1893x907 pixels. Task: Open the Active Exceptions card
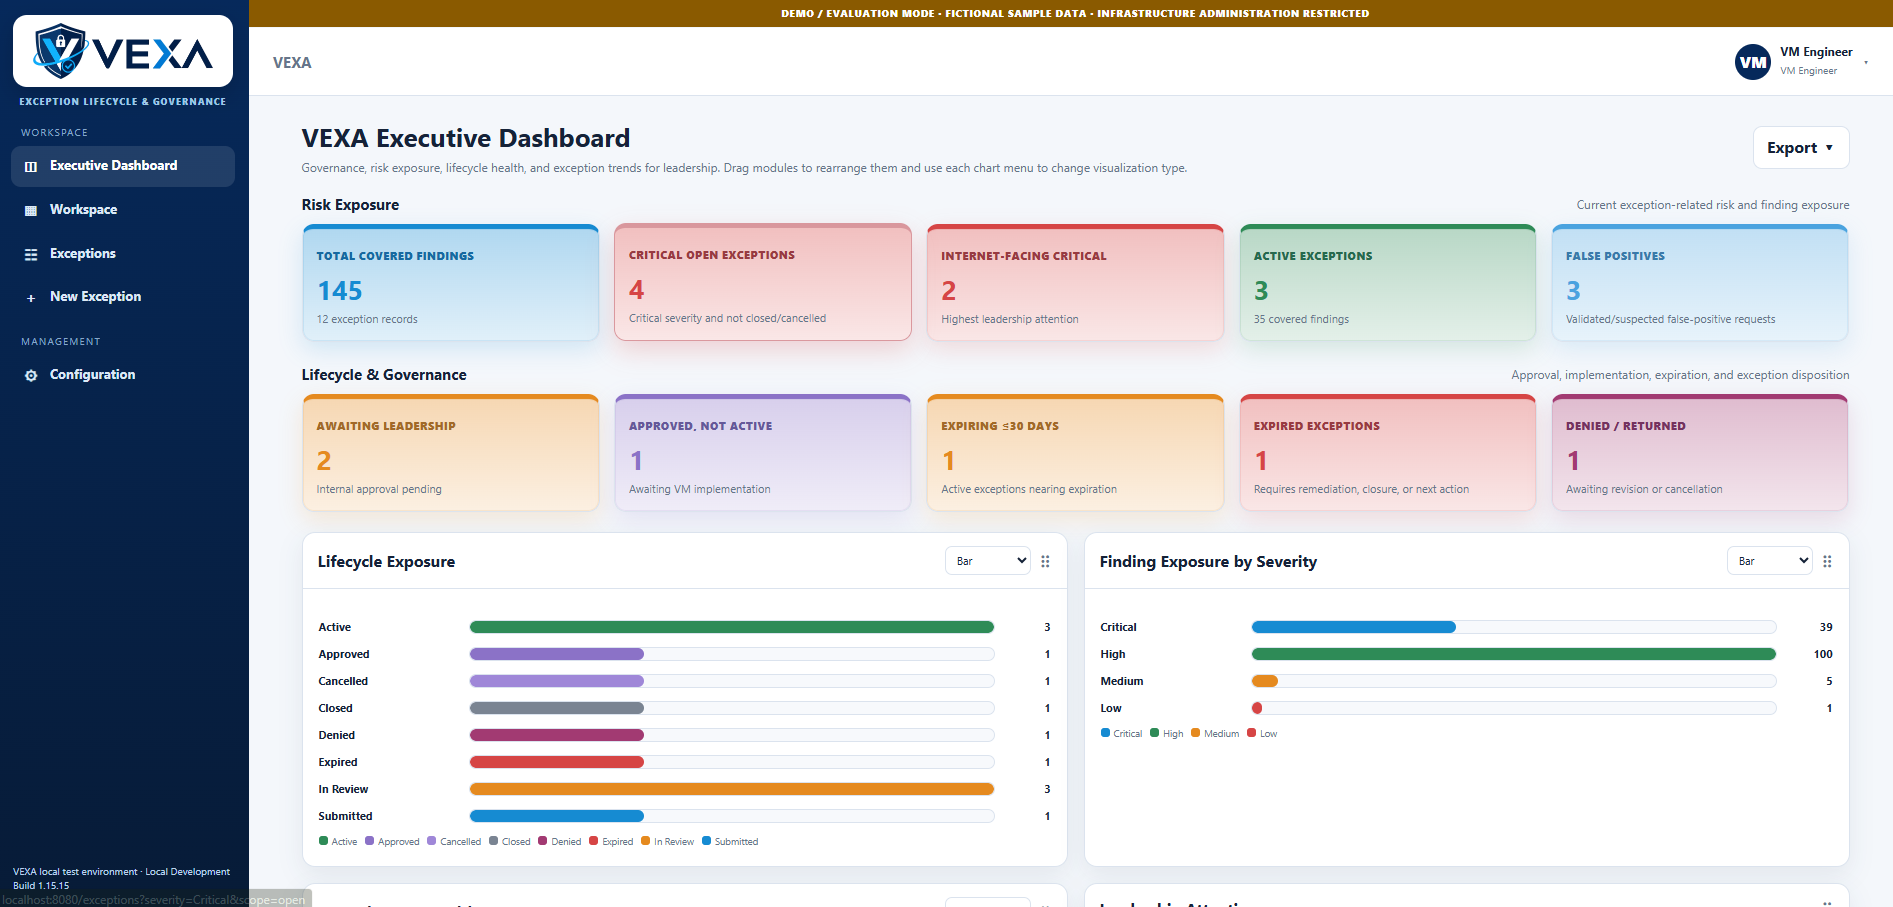[1388, 283]
